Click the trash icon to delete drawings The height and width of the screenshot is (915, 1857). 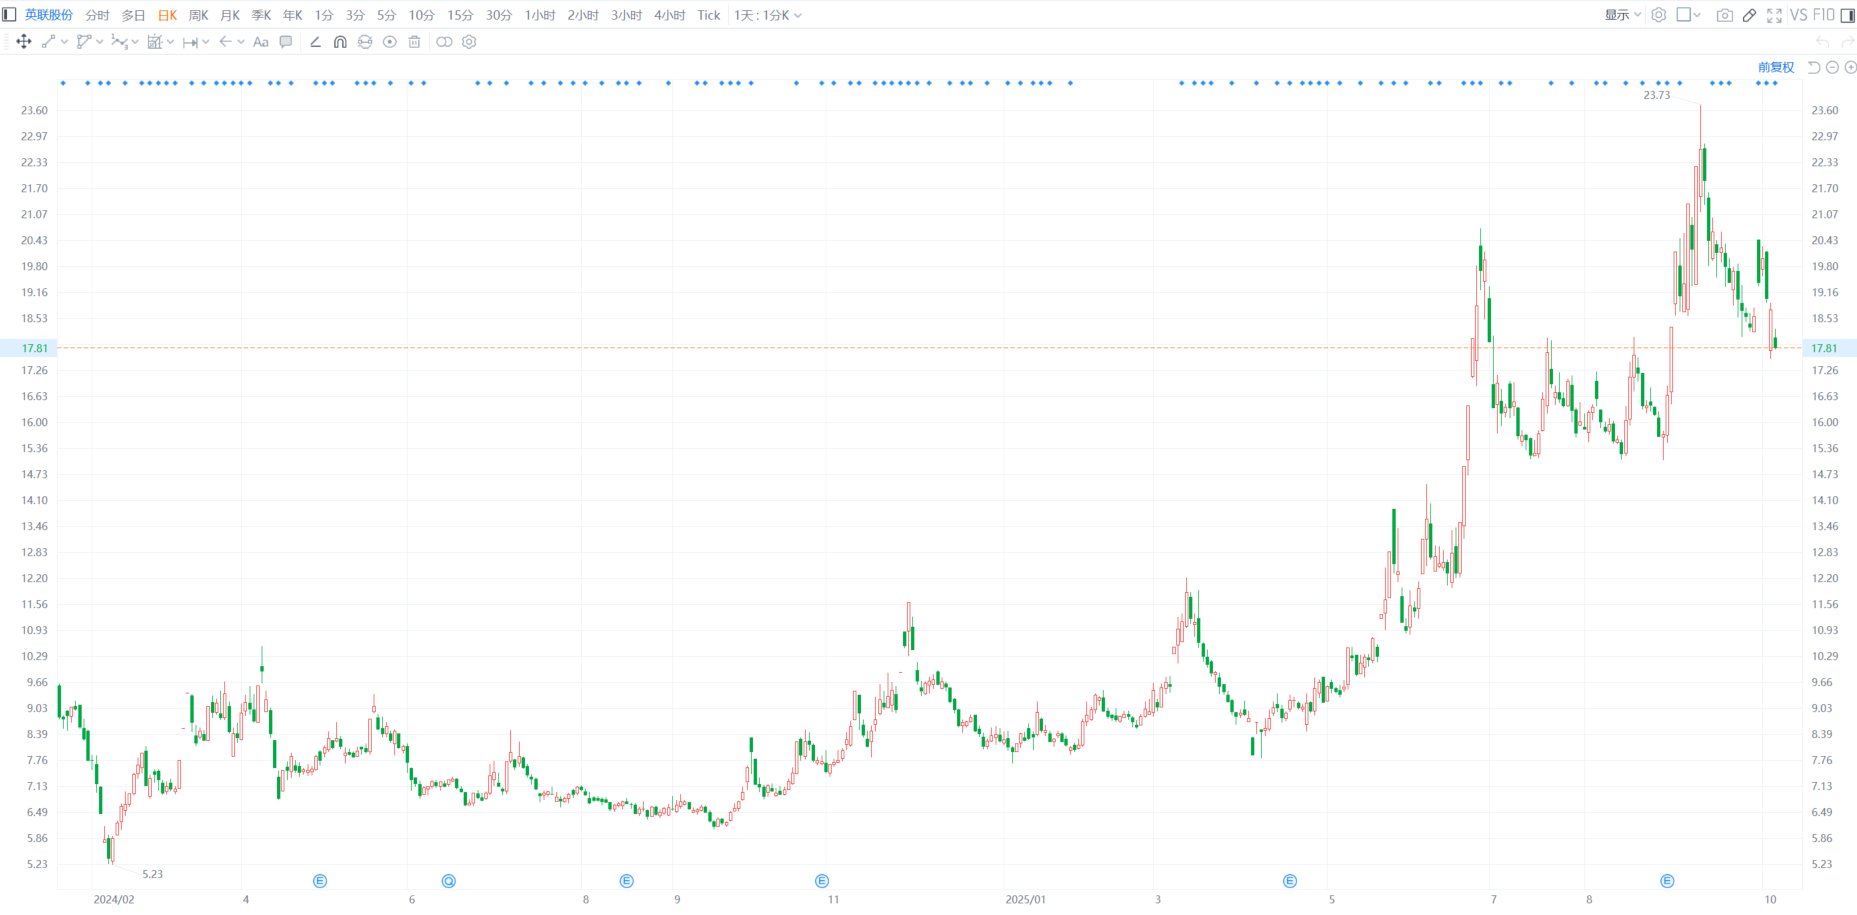(414, 42)
